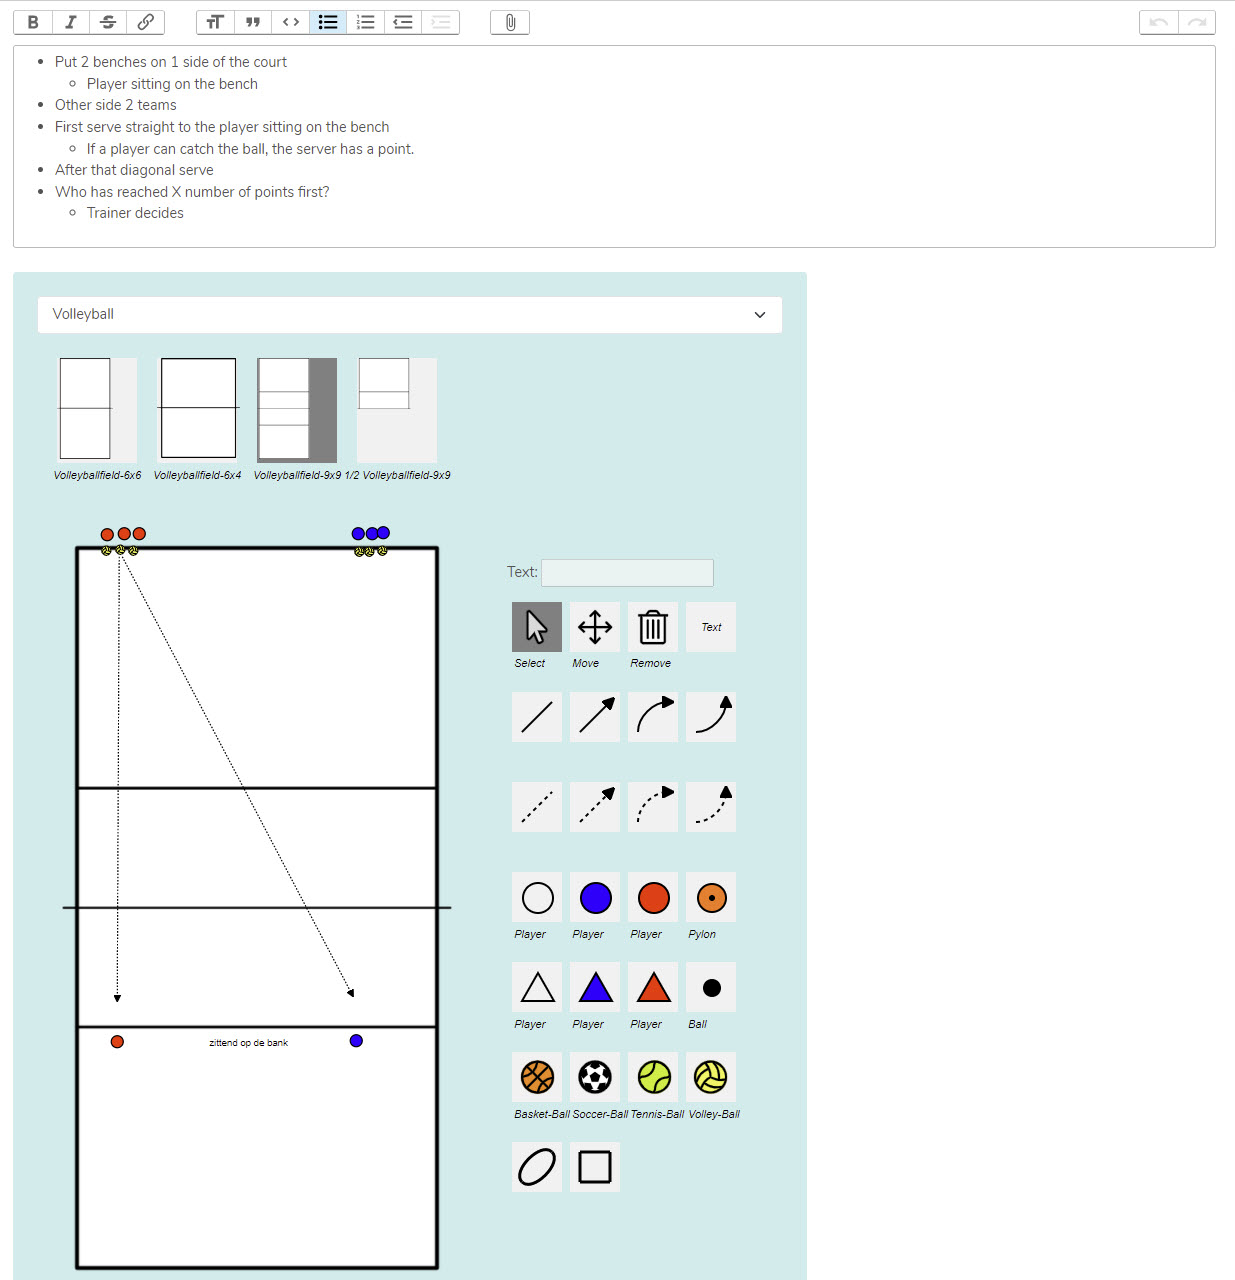Toggle italic text formatting
The height and width of the screenshot is (1280, 1235).
[x=71, y=22]
